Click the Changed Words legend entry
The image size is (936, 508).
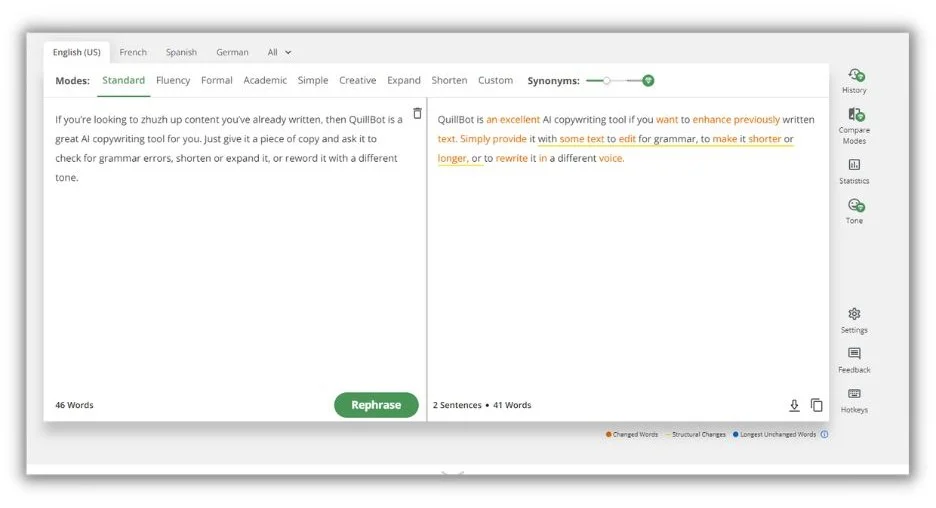[632, 435]
